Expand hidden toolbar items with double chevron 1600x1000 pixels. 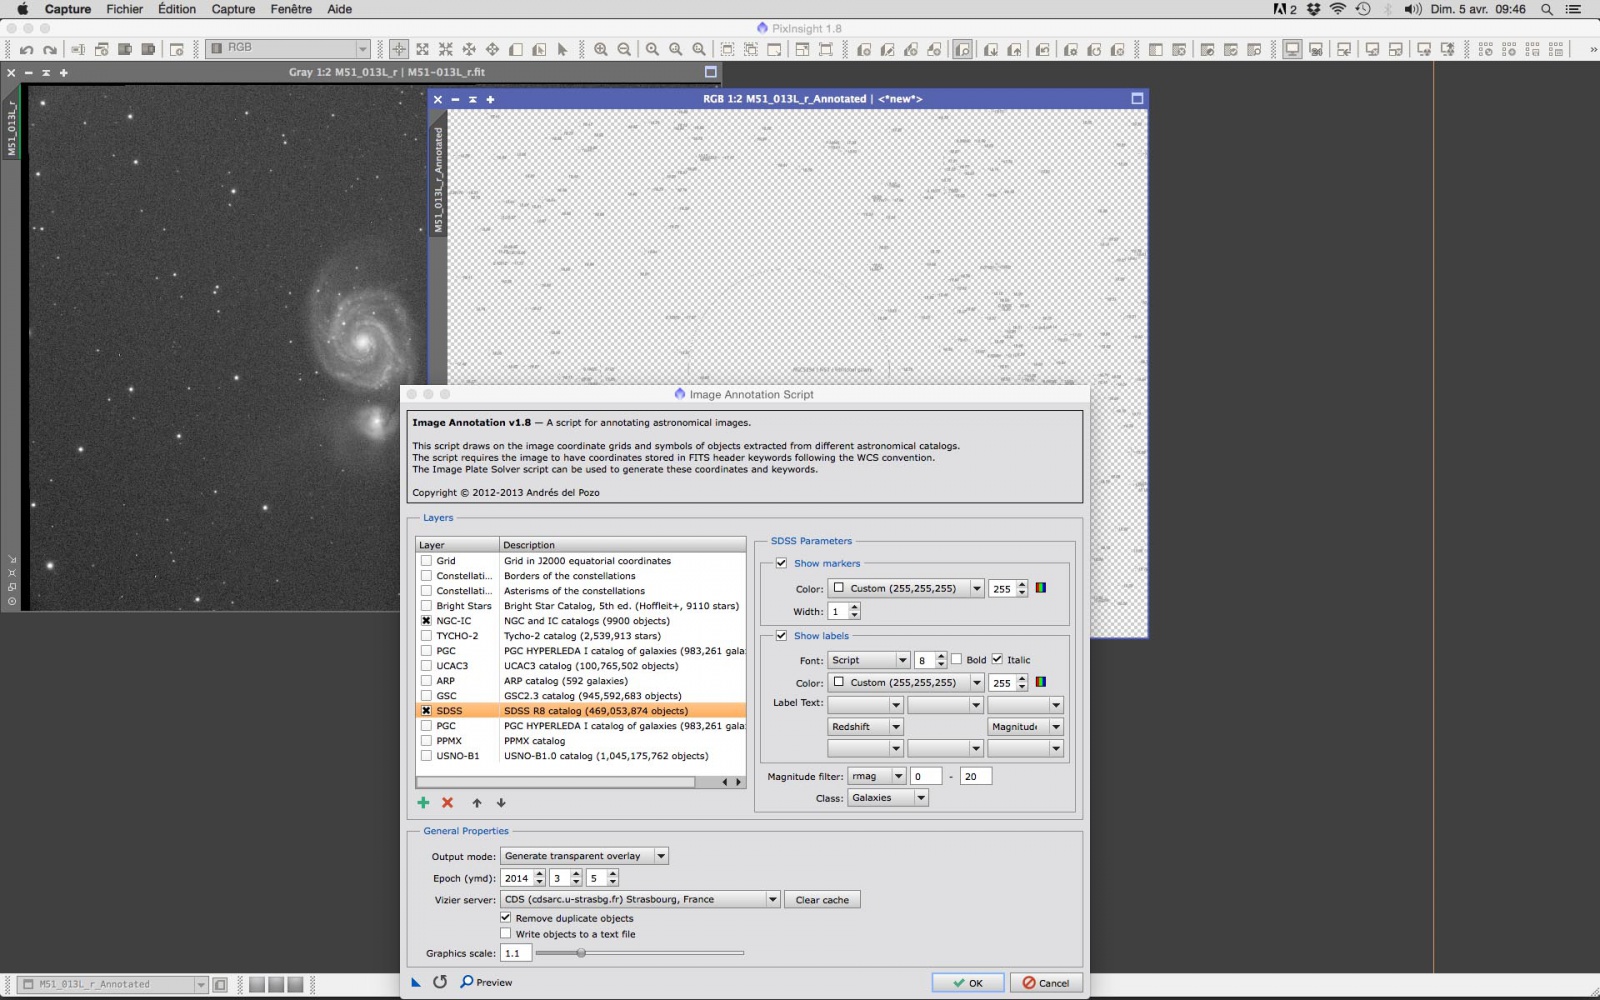click(x=1592, y=49)
